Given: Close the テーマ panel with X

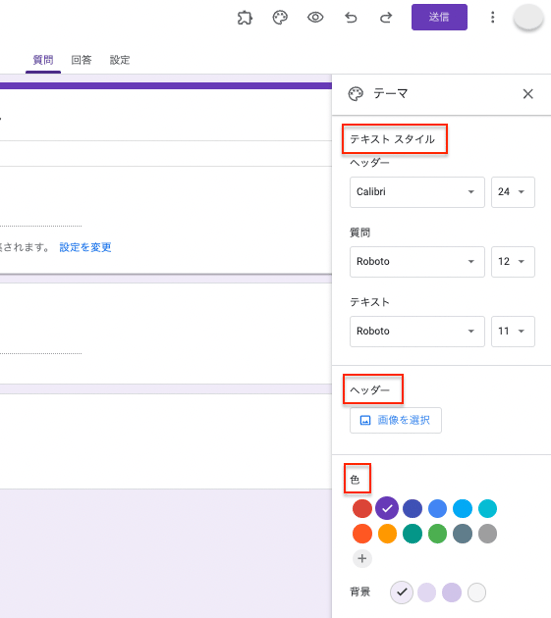Looking at the screenshot, I should pyautogui.click(x=528, y=94).
